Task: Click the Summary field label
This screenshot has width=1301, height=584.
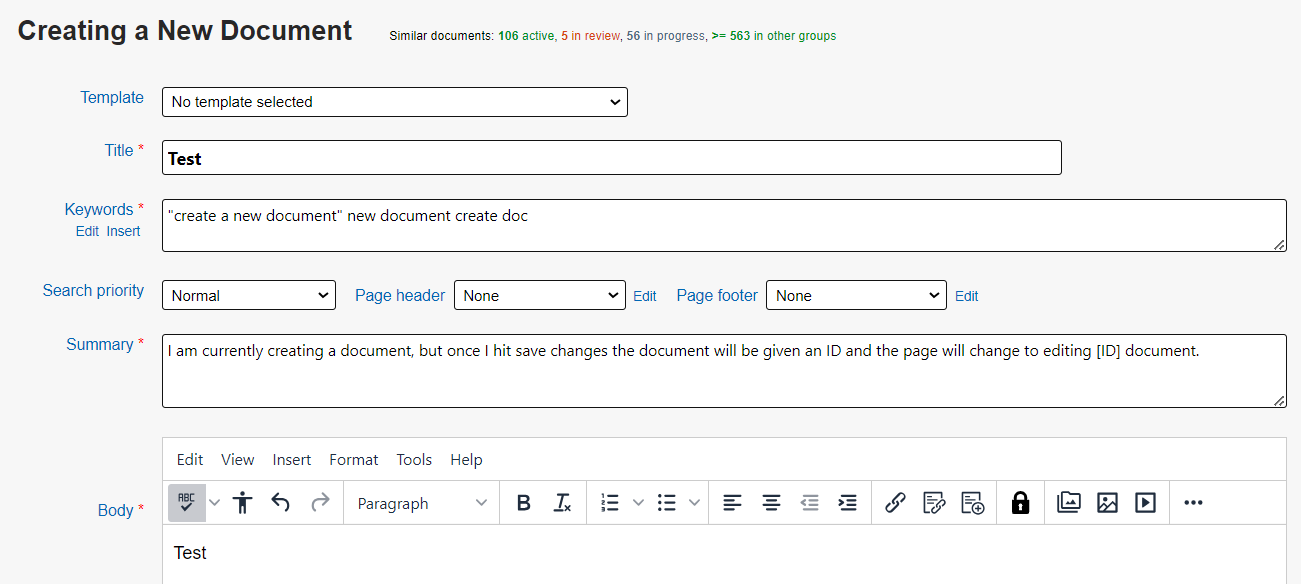Action: click(100, 344)
